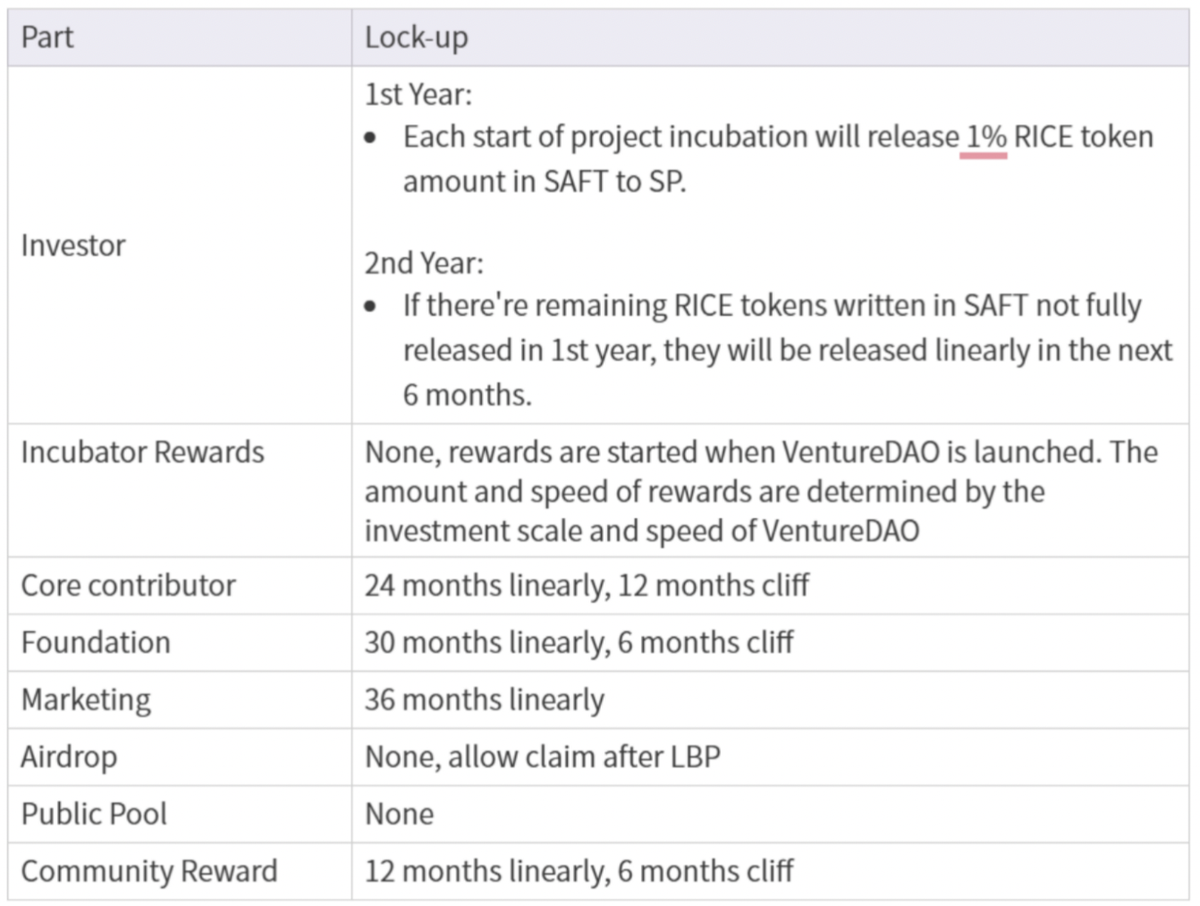Click the VentureDAO rewards description text
Screen dimensions: 1200x906
click(760, 491)
